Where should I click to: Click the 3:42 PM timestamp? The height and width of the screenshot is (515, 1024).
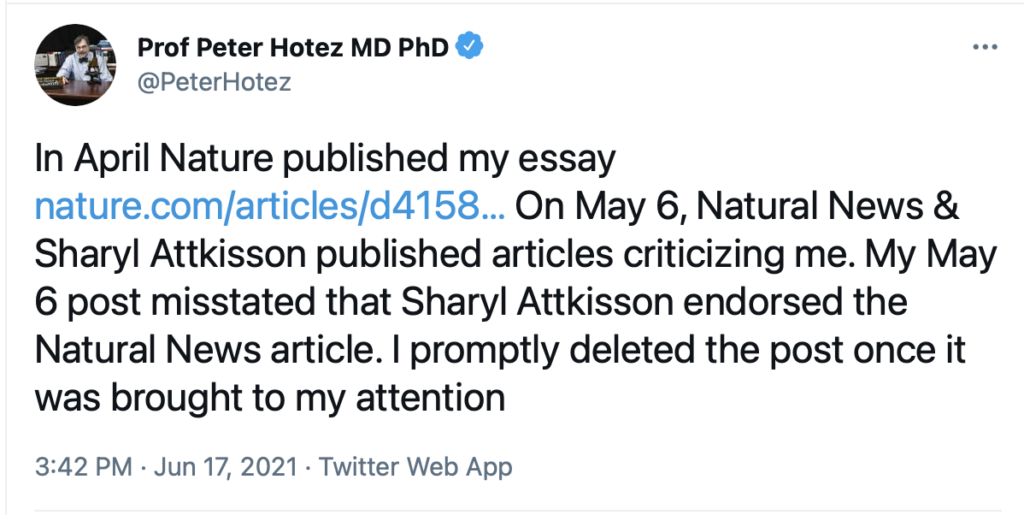84,467
